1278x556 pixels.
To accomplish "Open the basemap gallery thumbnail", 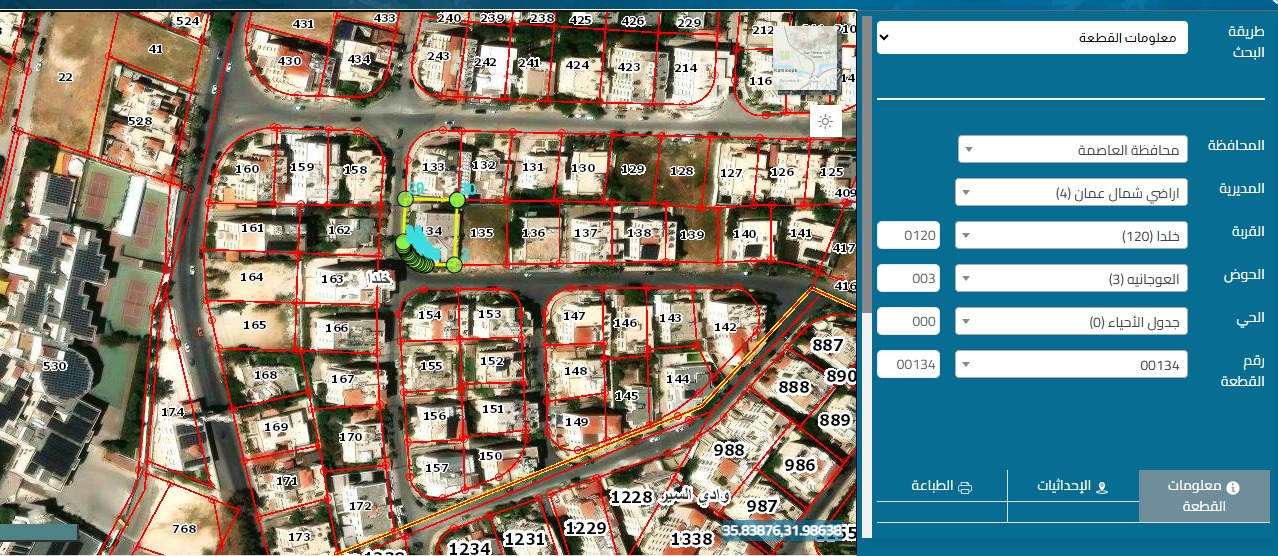I will [806, 57].
